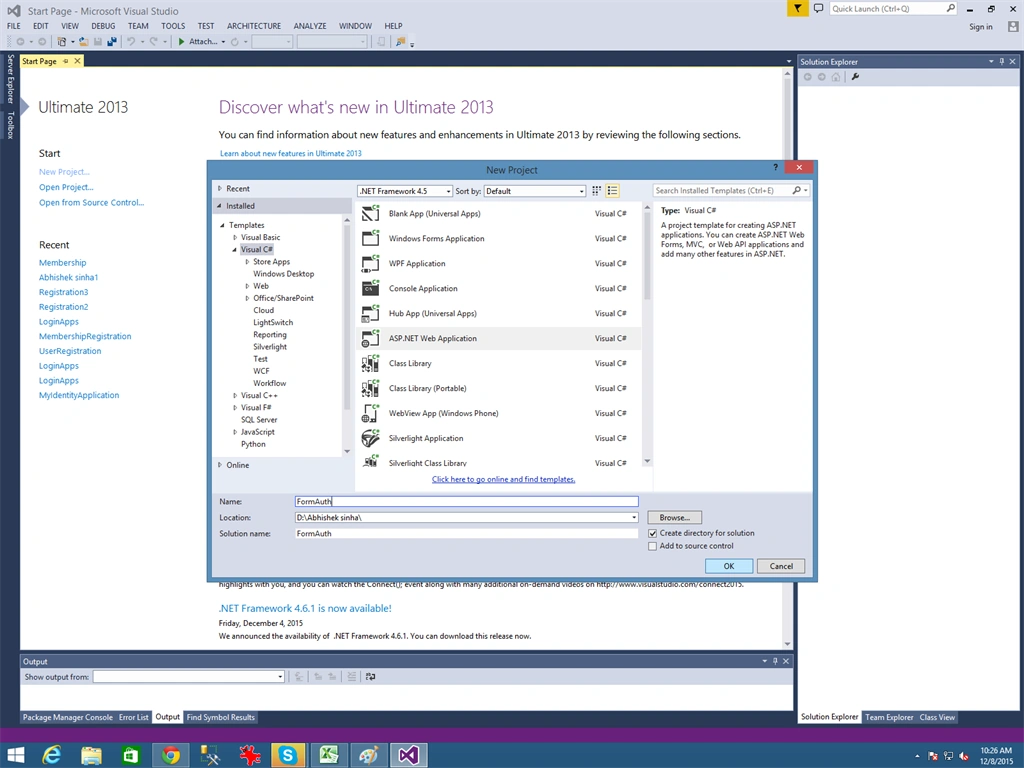Pin the Start Page tab
The image size is (1024, 768).
coord(65,61)
